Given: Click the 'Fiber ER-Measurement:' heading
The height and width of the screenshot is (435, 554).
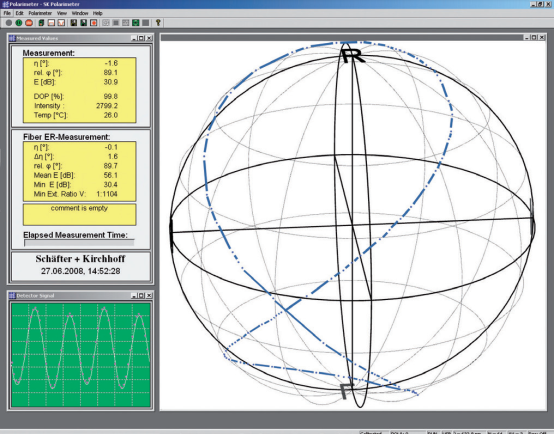Looking at the screenshot, I should tap(67, 137).
